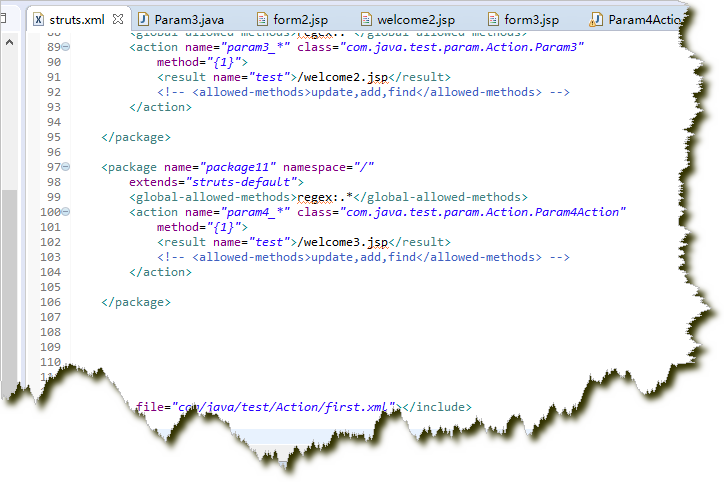724x482 pixels.
Task: Place cursor on "param3_*" action name
Action: pyautogui.click(x=255, y=47)
